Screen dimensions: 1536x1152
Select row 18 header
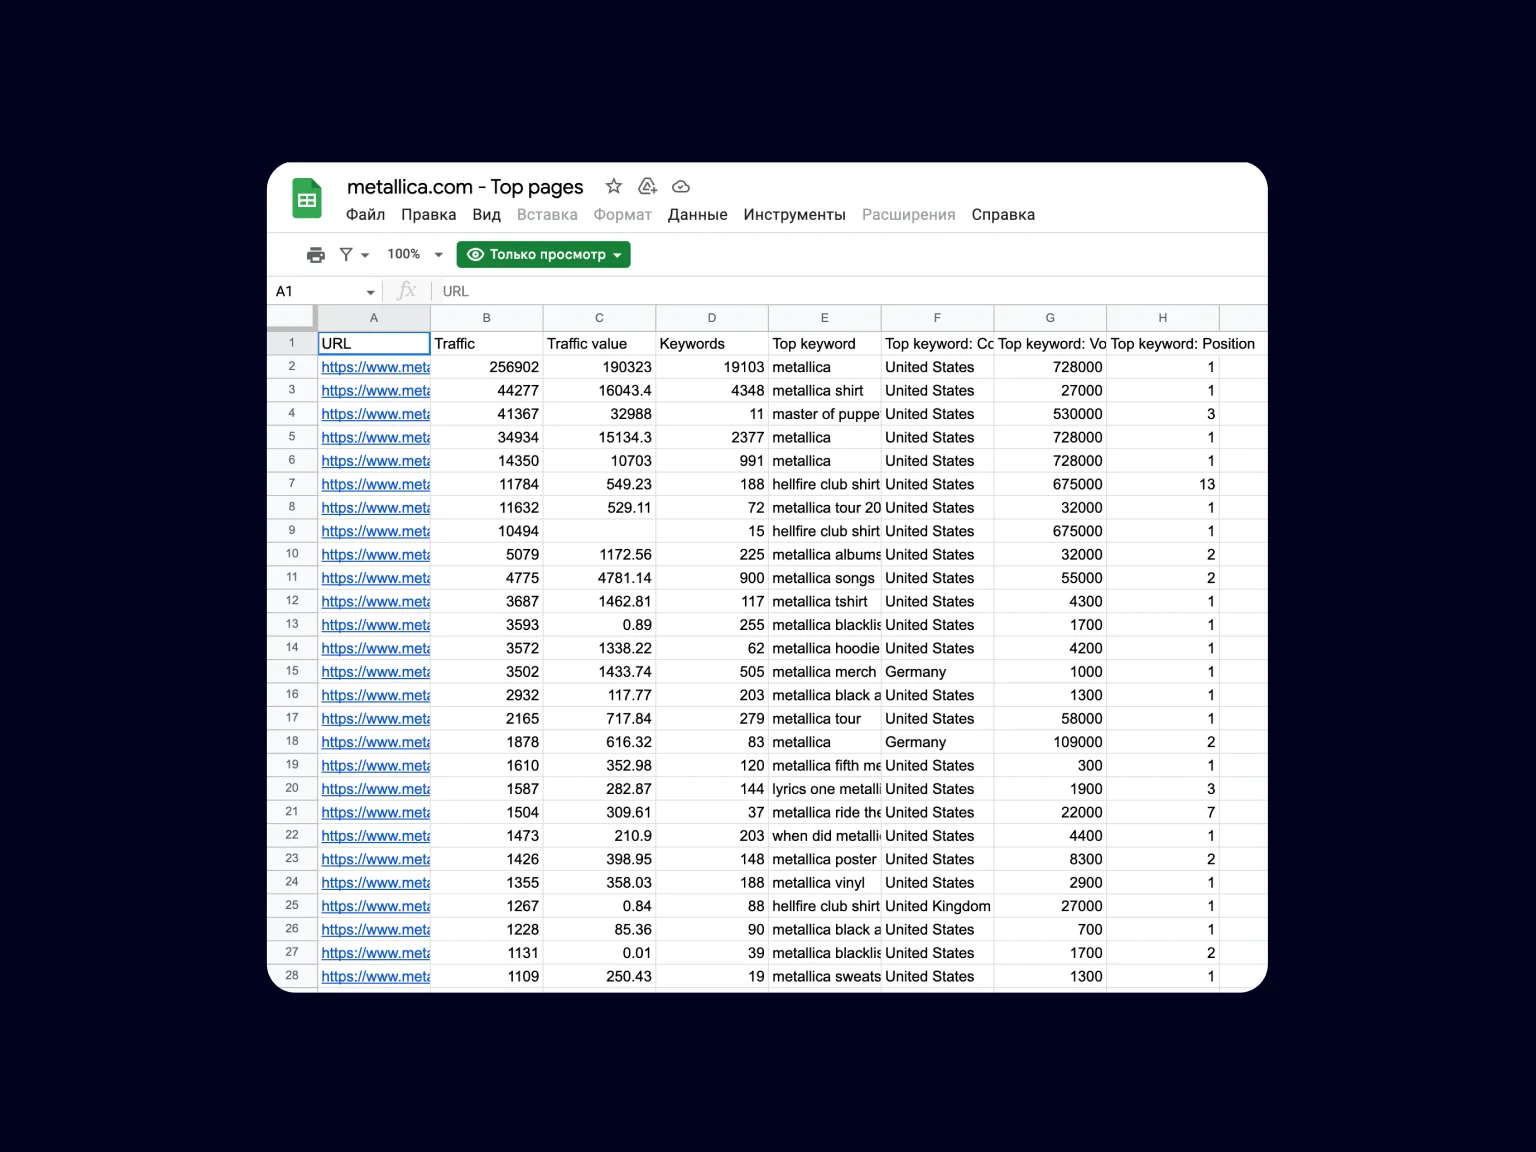(x=292, y=742)
